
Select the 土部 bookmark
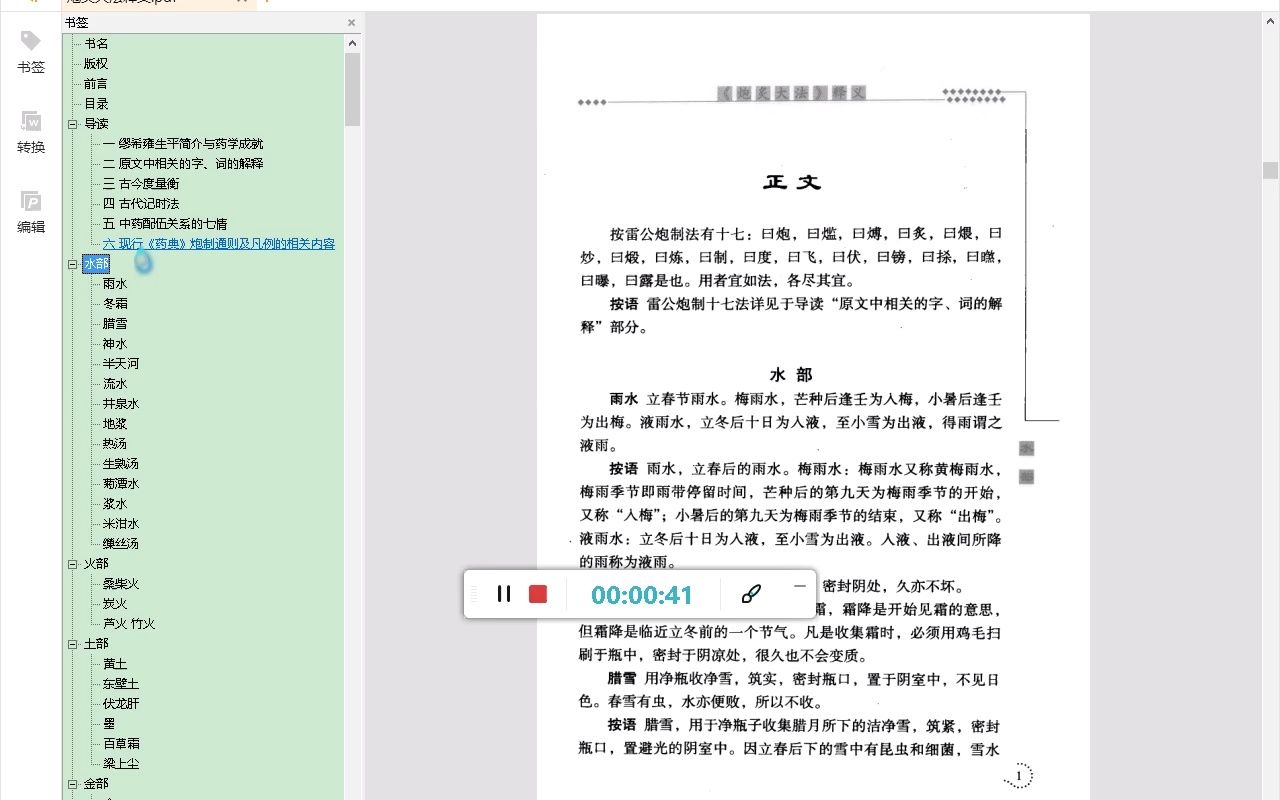(96, 643)
